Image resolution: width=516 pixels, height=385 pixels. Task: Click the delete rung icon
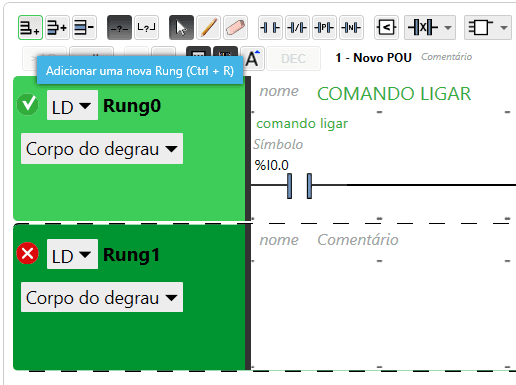click(x=85, y=27)
